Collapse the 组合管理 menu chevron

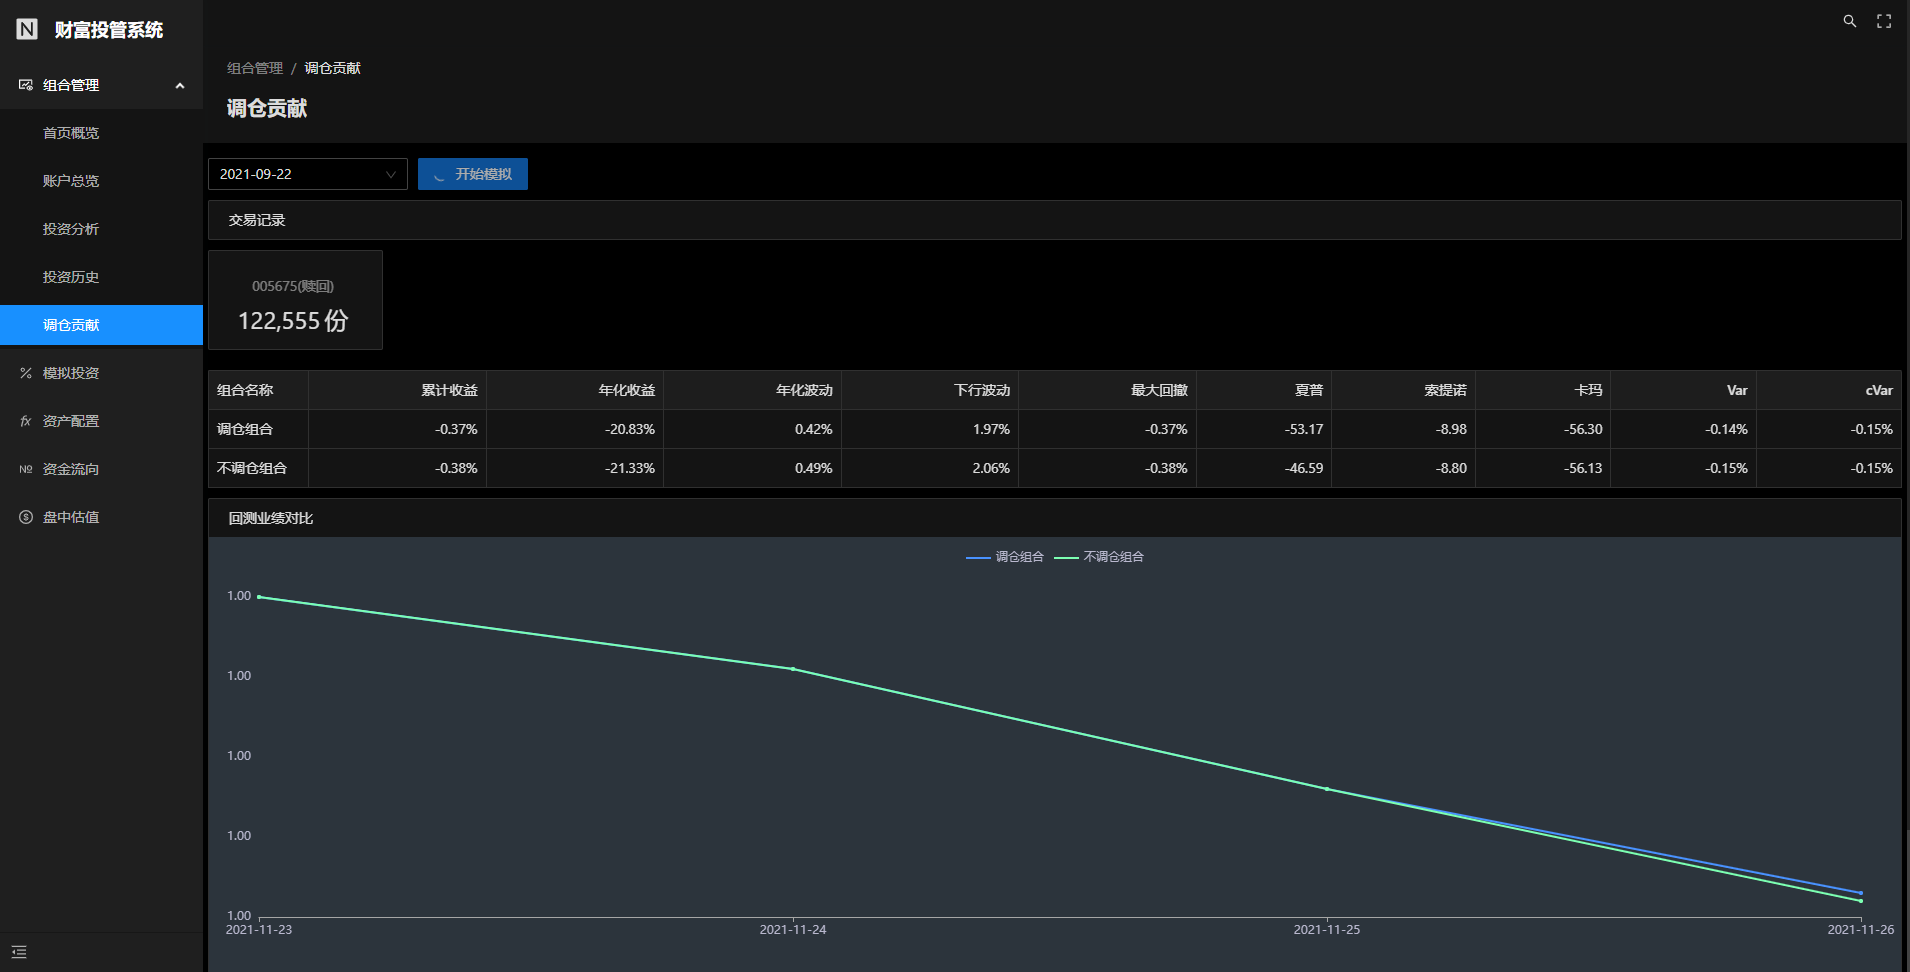click(180, 85)
